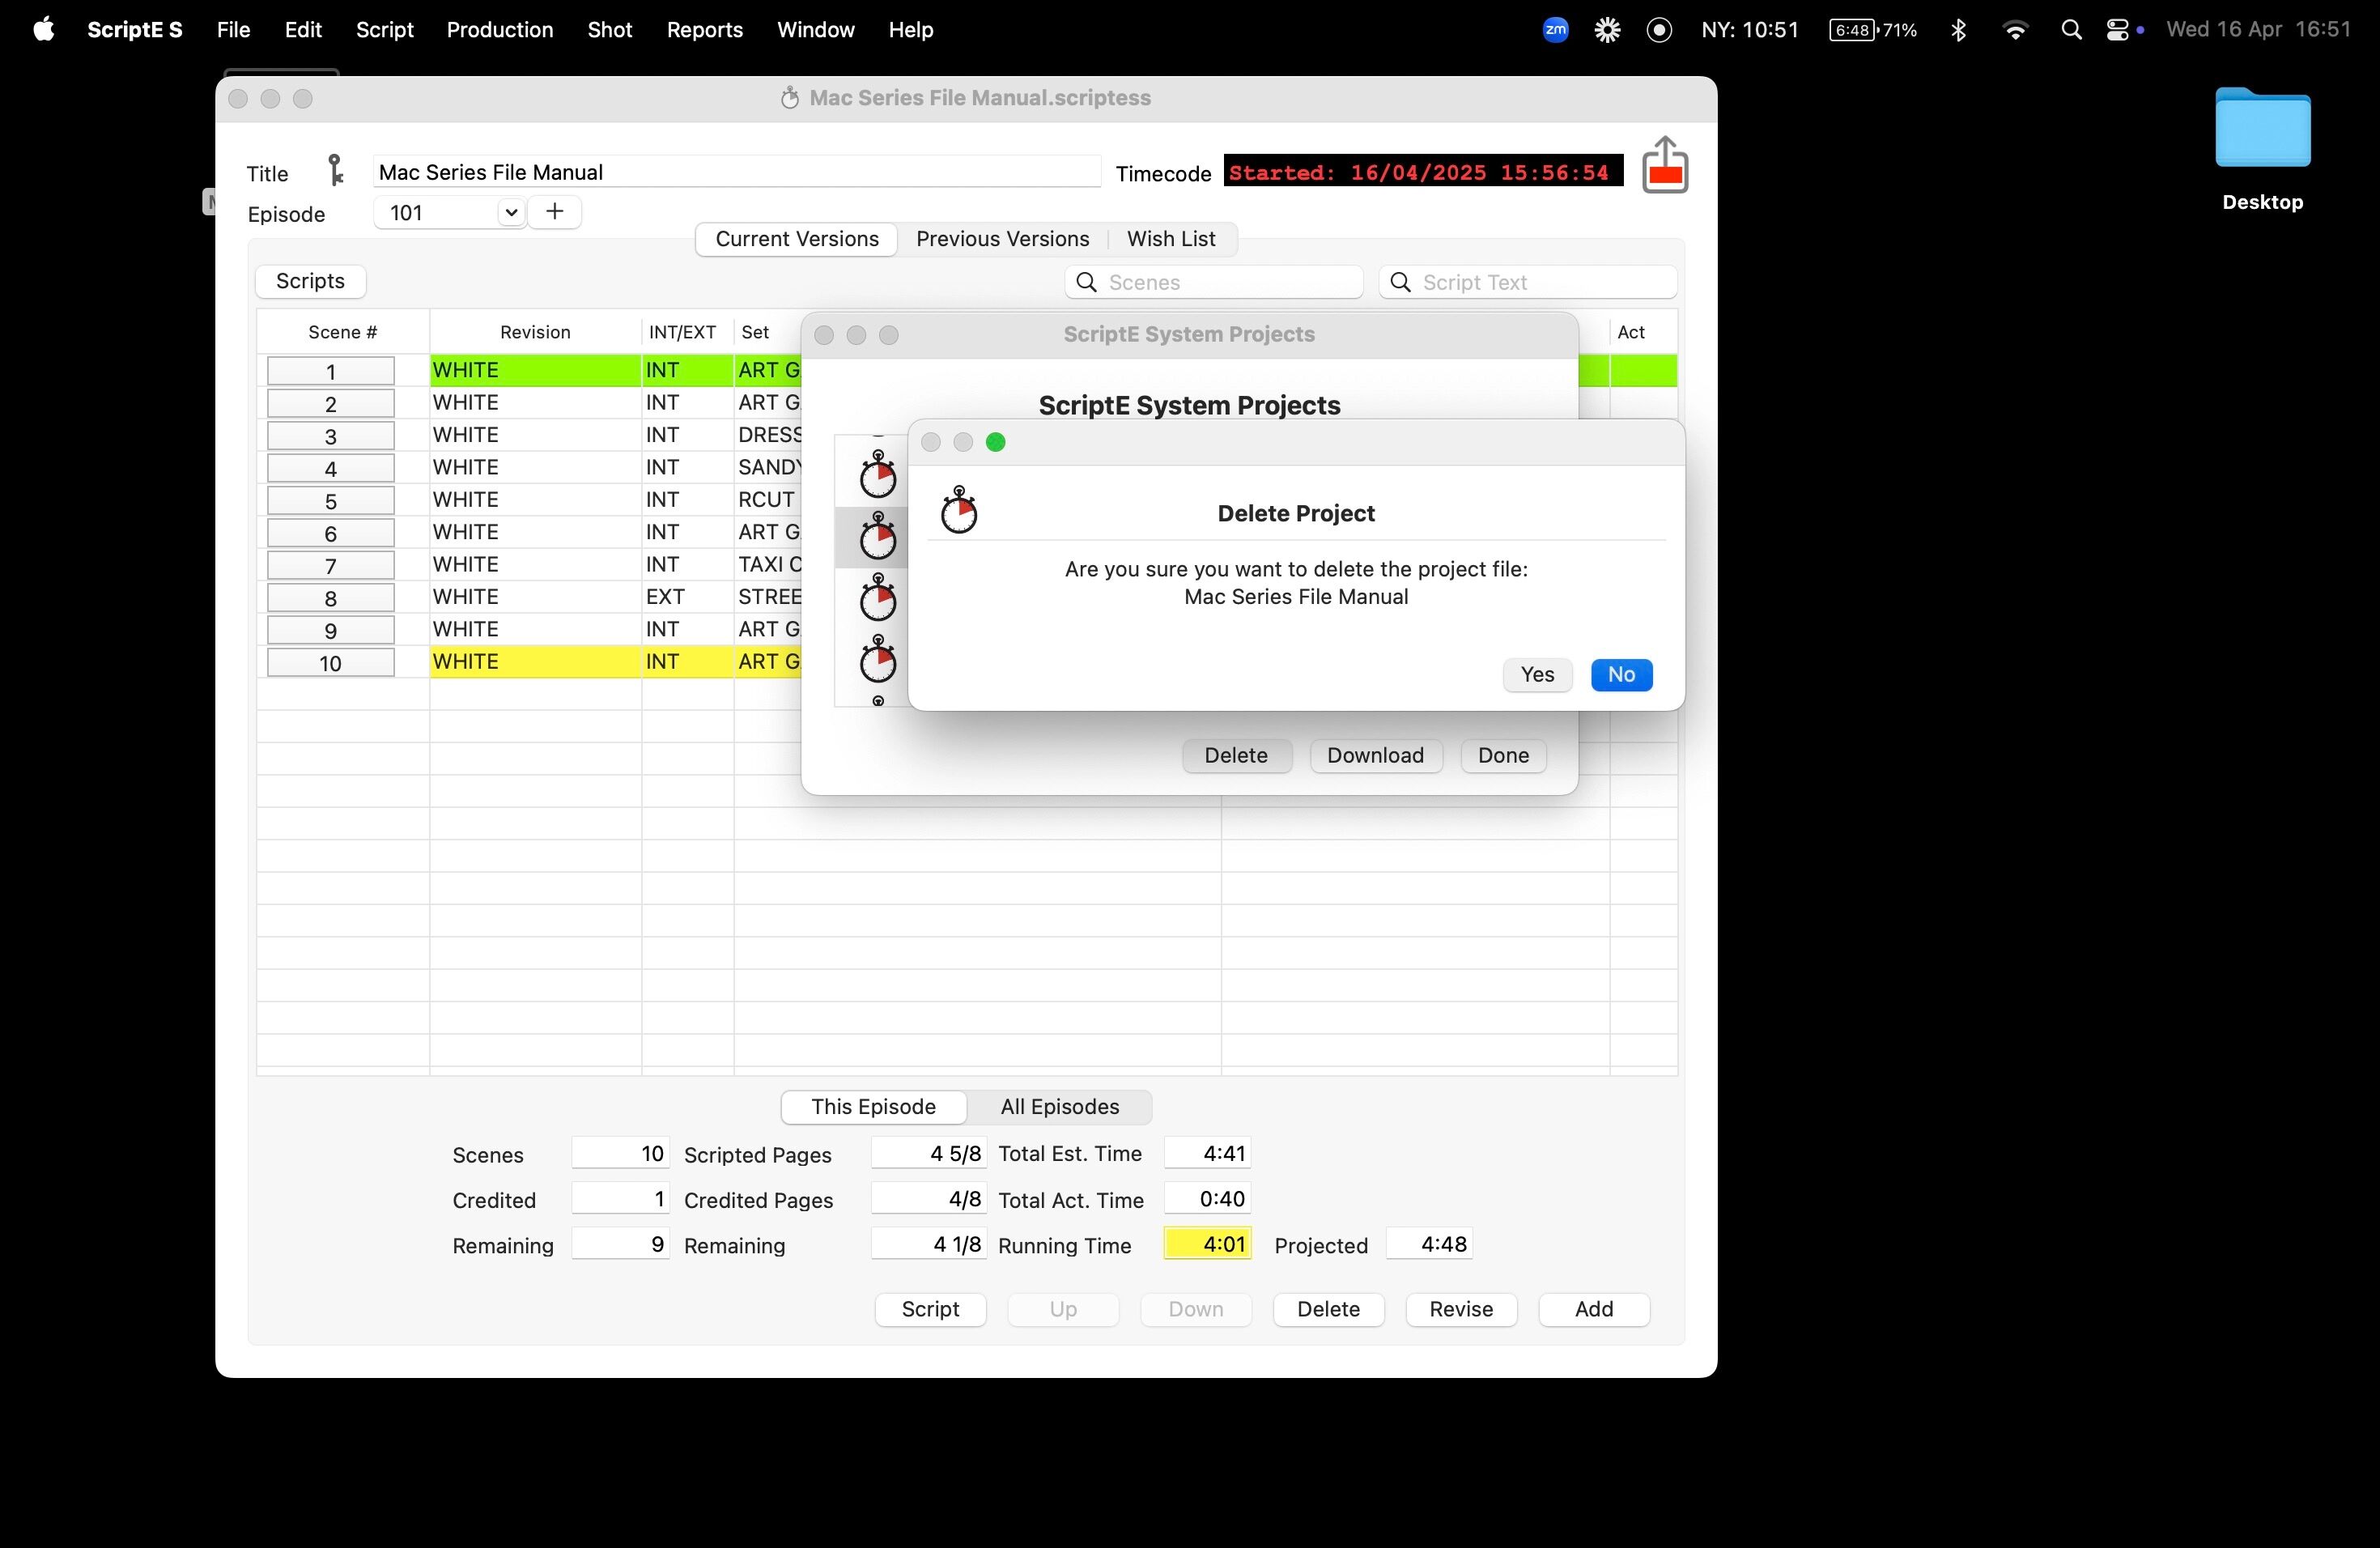Click the red export share icon
The width and height of the screenshot is (2380, 1548).
pos(1664,166)
